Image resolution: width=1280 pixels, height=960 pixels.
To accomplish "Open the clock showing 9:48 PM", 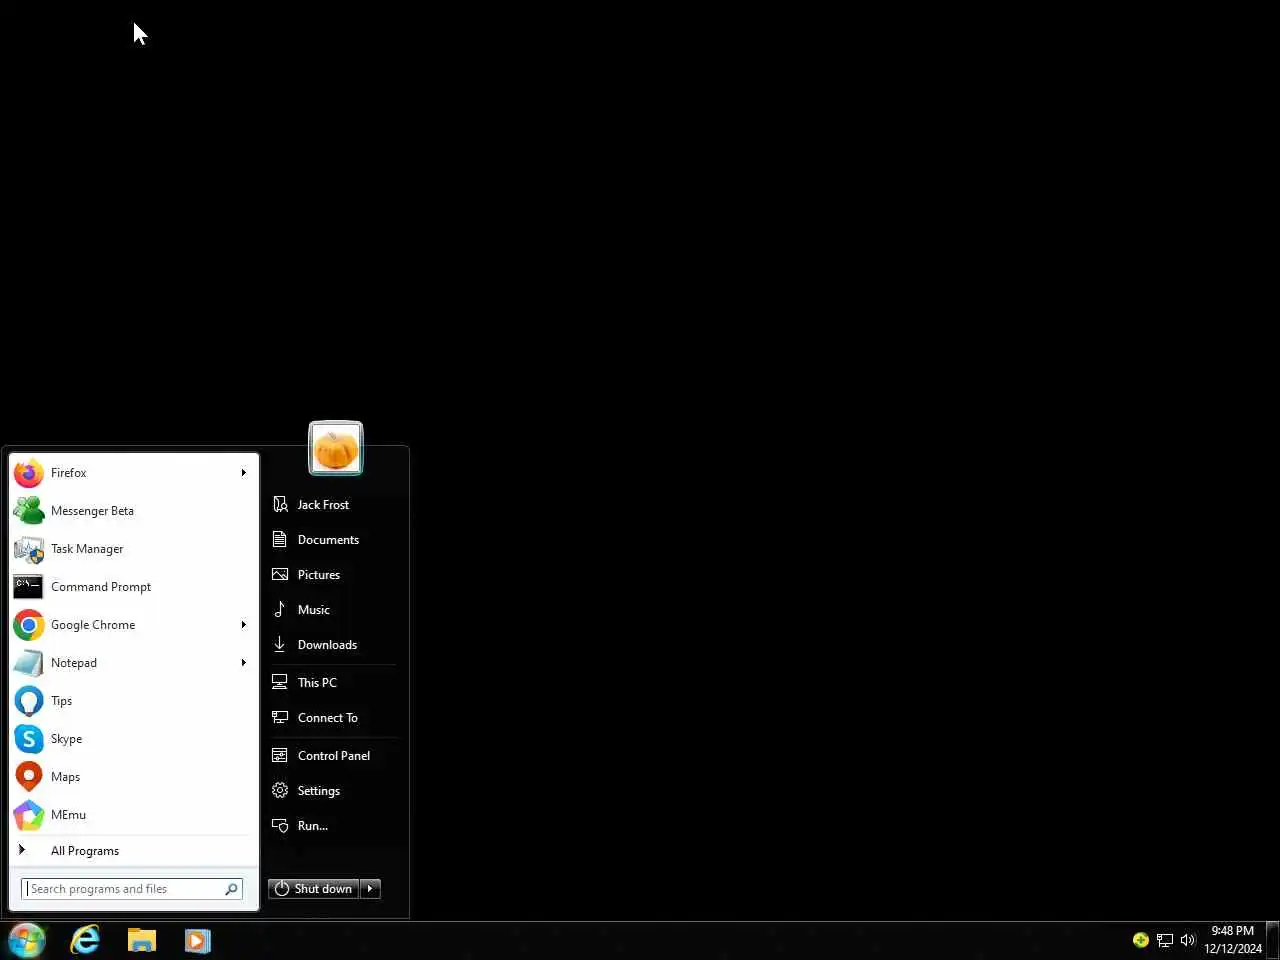I will [x=1232, y=940].
